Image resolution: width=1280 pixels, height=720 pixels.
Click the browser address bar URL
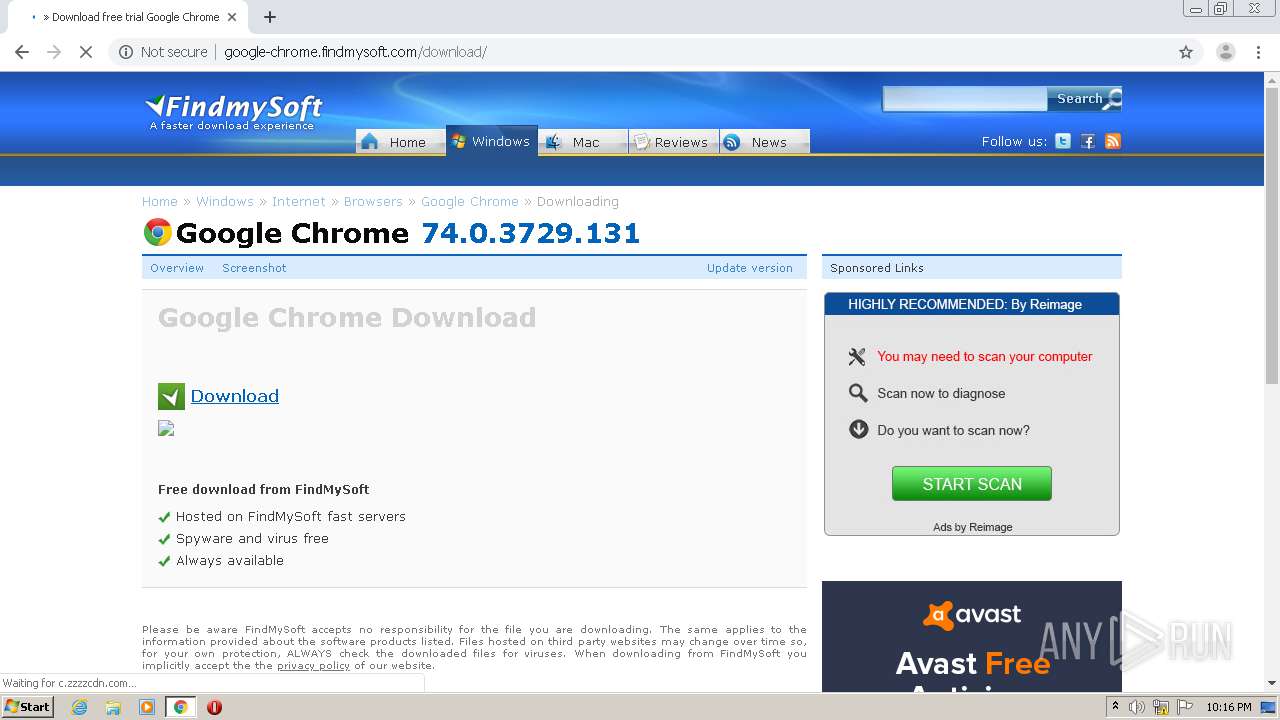click(x=355, y=52)
